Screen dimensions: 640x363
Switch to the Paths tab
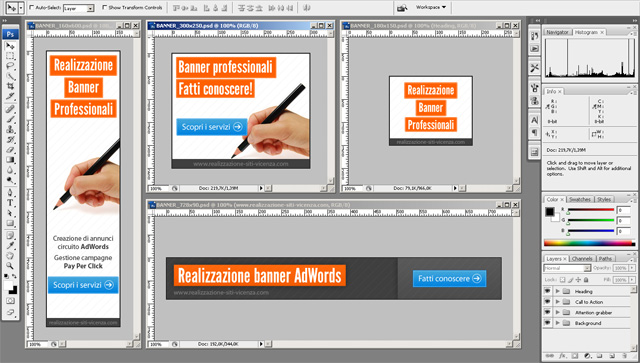coord(606,258)
